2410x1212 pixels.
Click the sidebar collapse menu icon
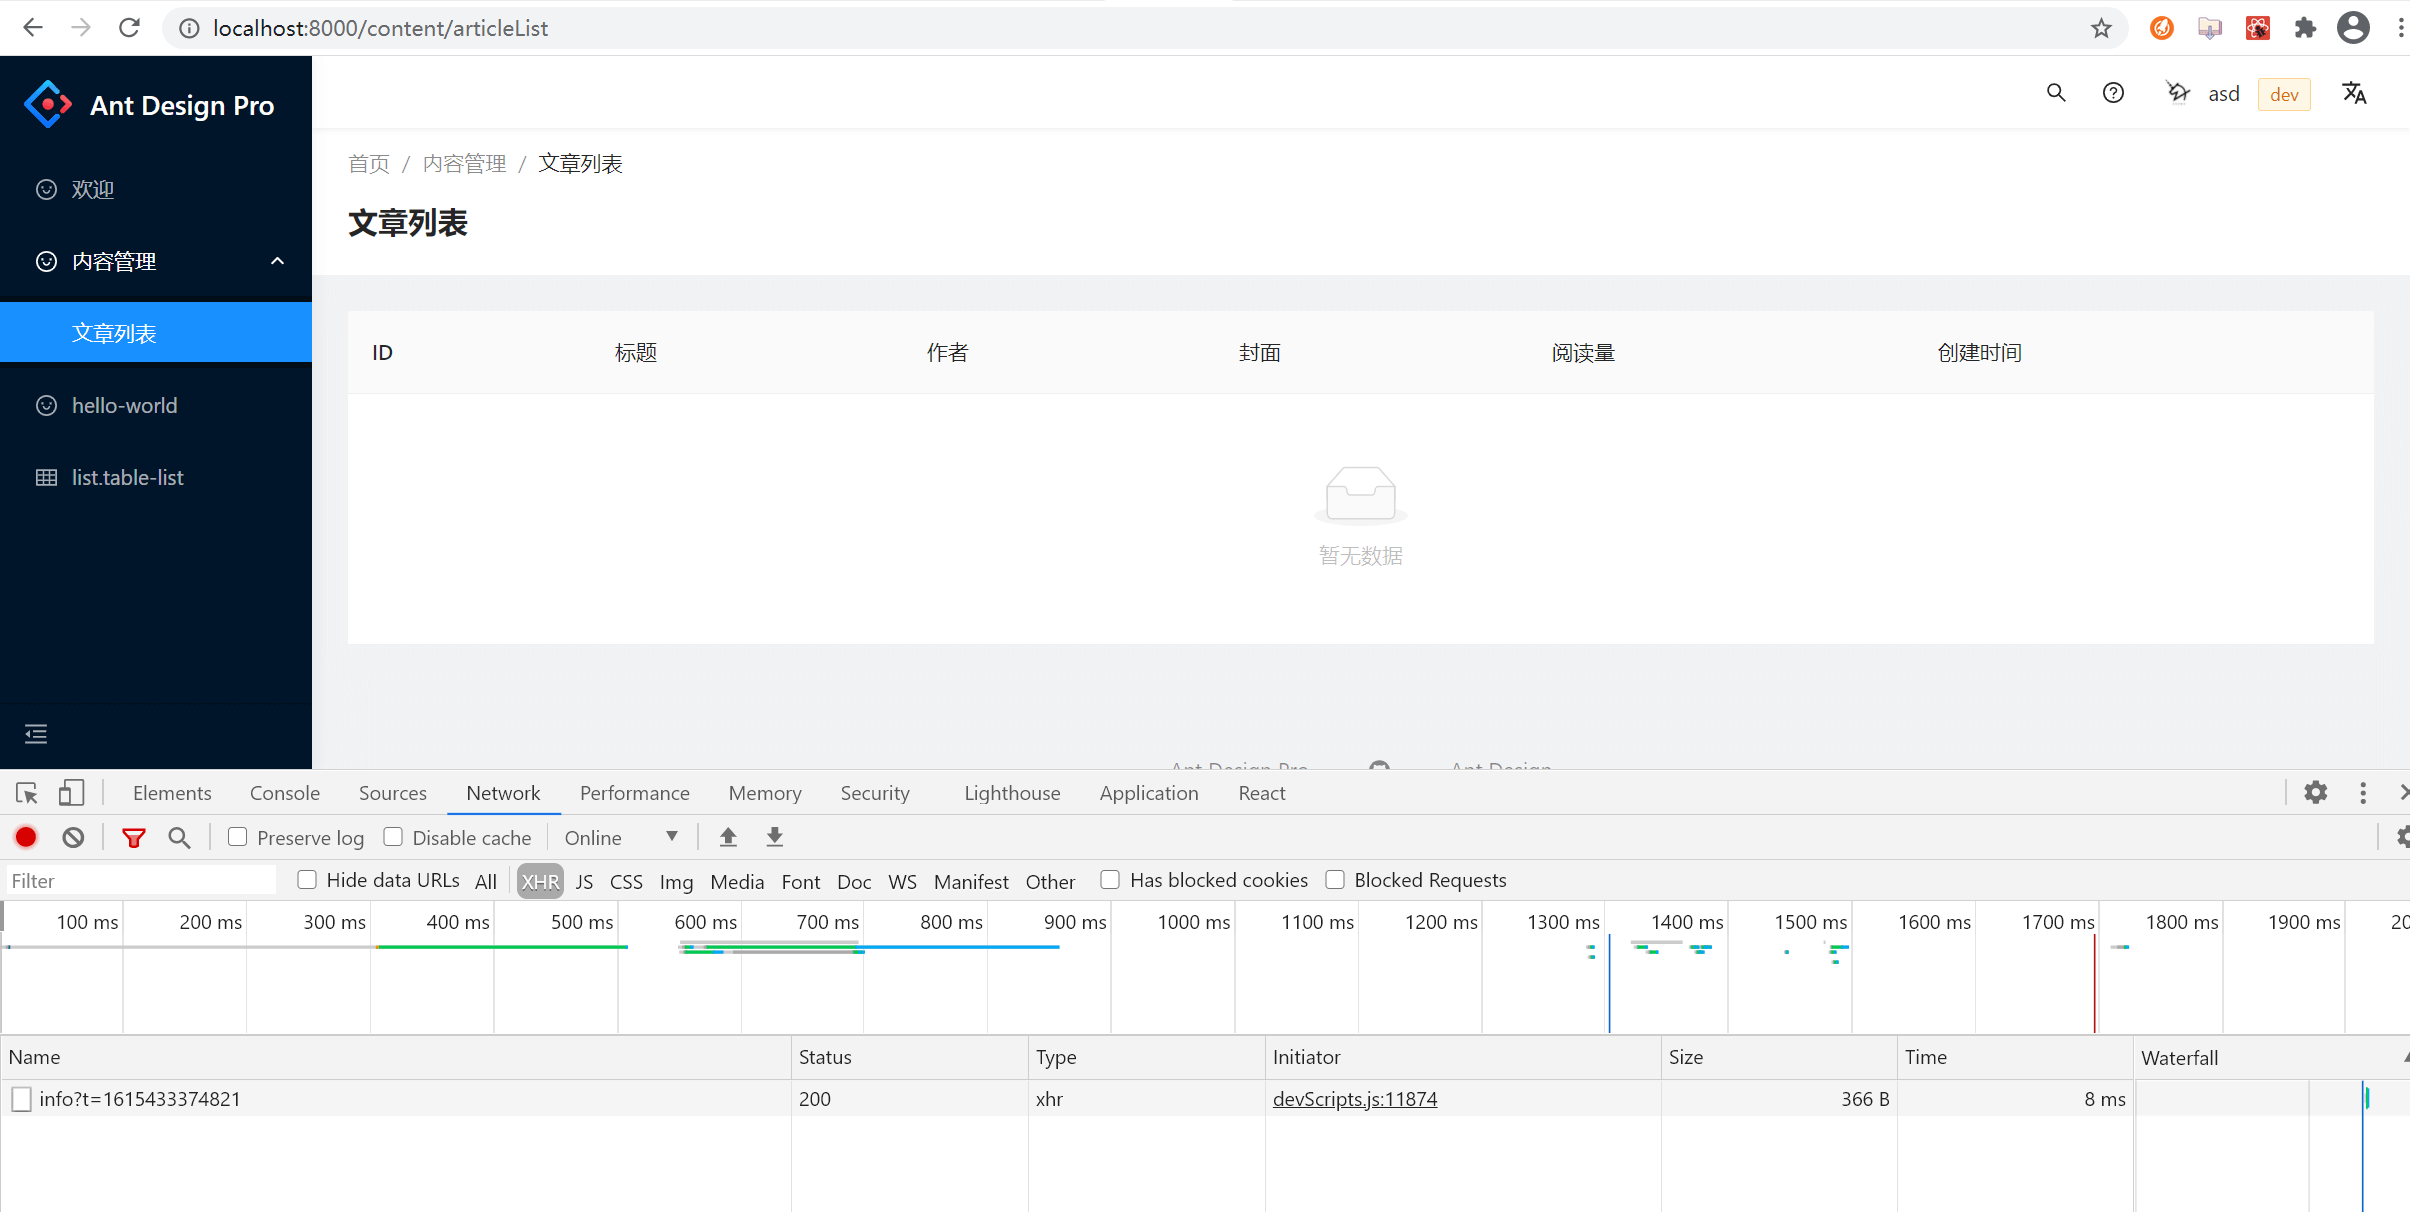[36, 734]
